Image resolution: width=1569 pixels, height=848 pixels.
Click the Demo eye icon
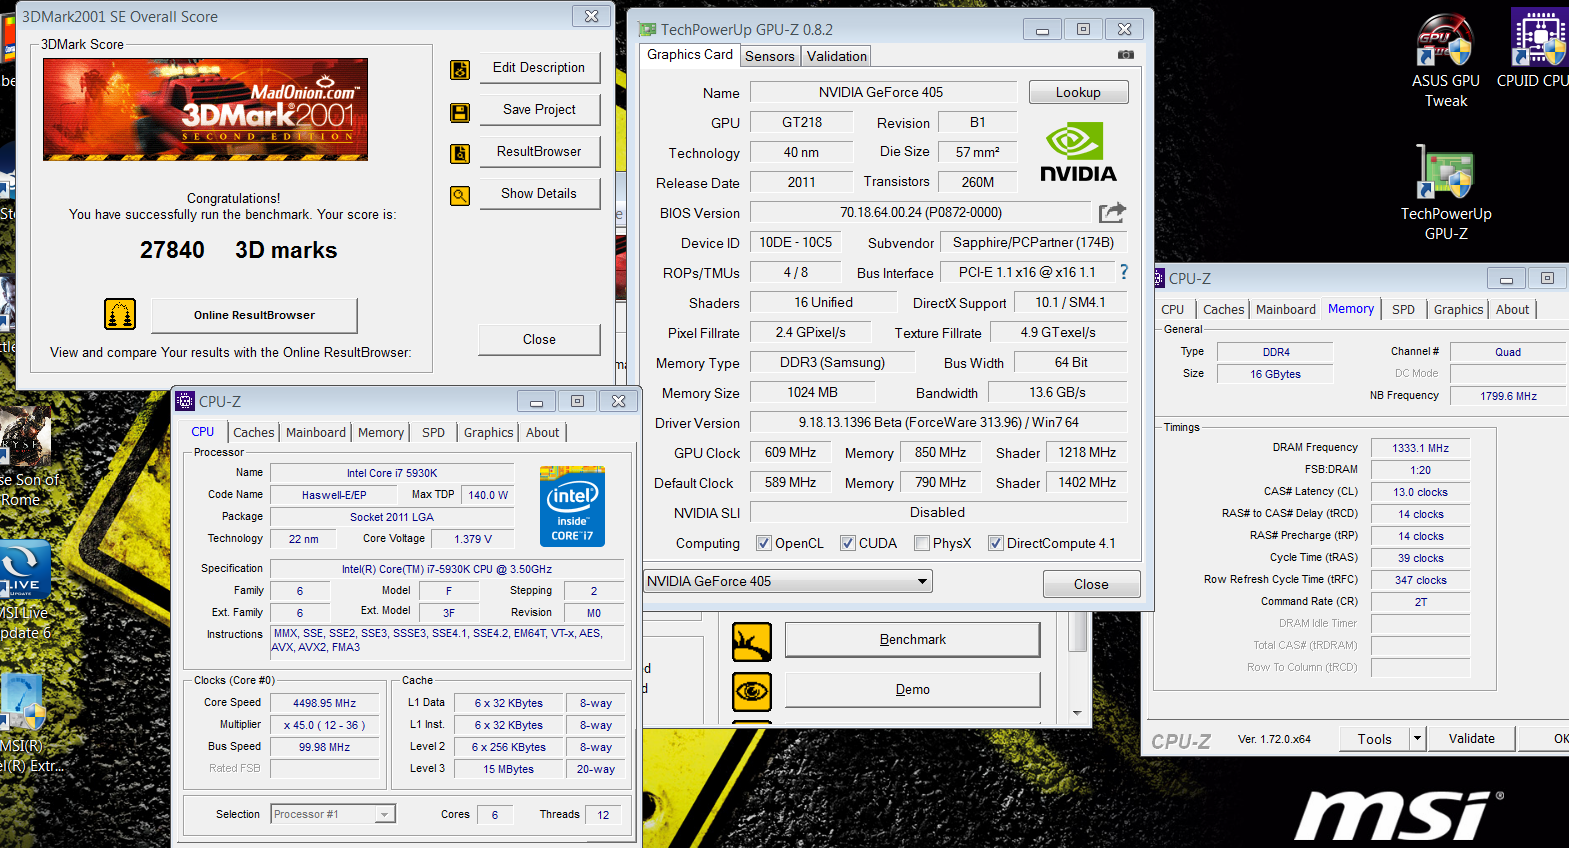(752, 691)
